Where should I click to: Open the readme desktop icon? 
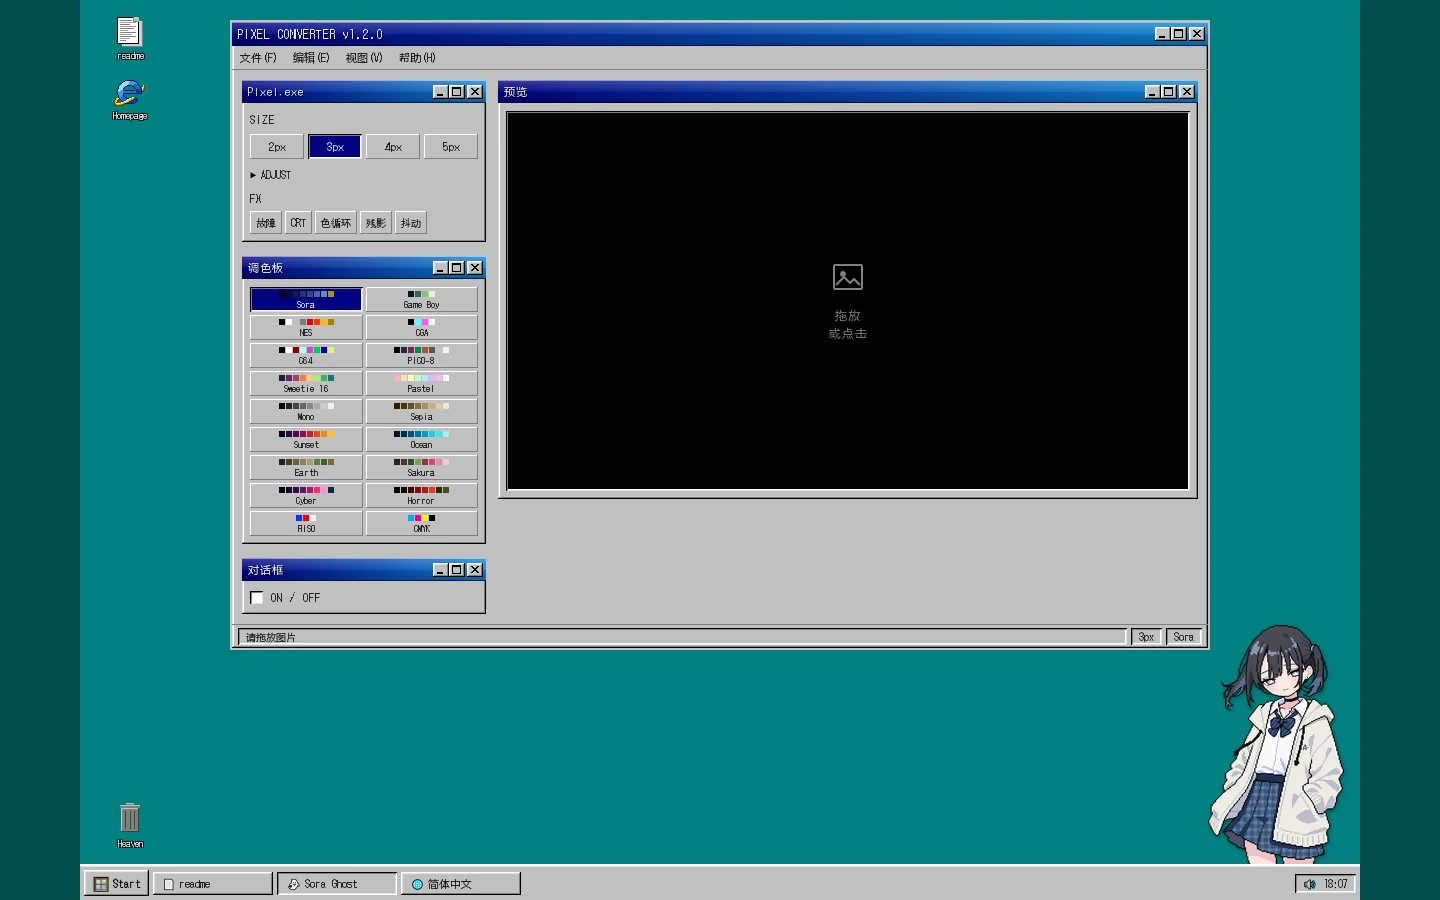pyautogui.click(x=130, y=38)
